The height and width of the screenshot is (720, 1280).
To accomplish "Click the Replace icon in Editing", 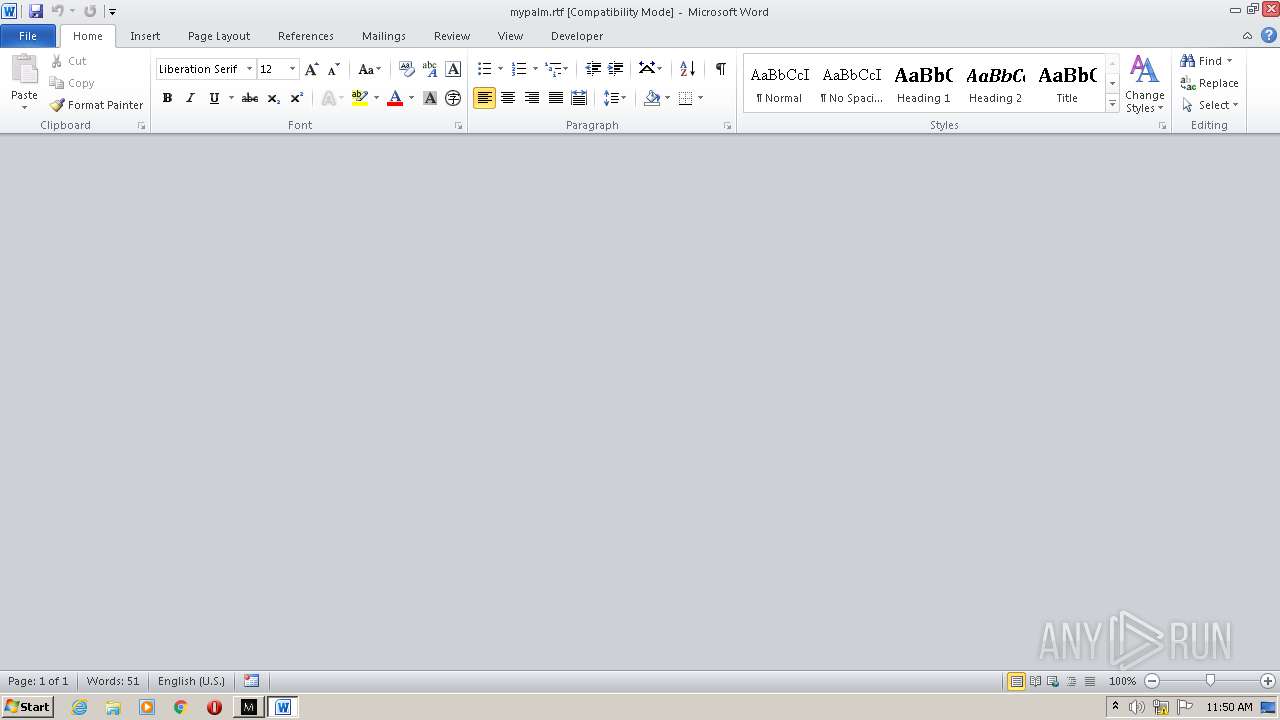I will (x=1188, y=83).
